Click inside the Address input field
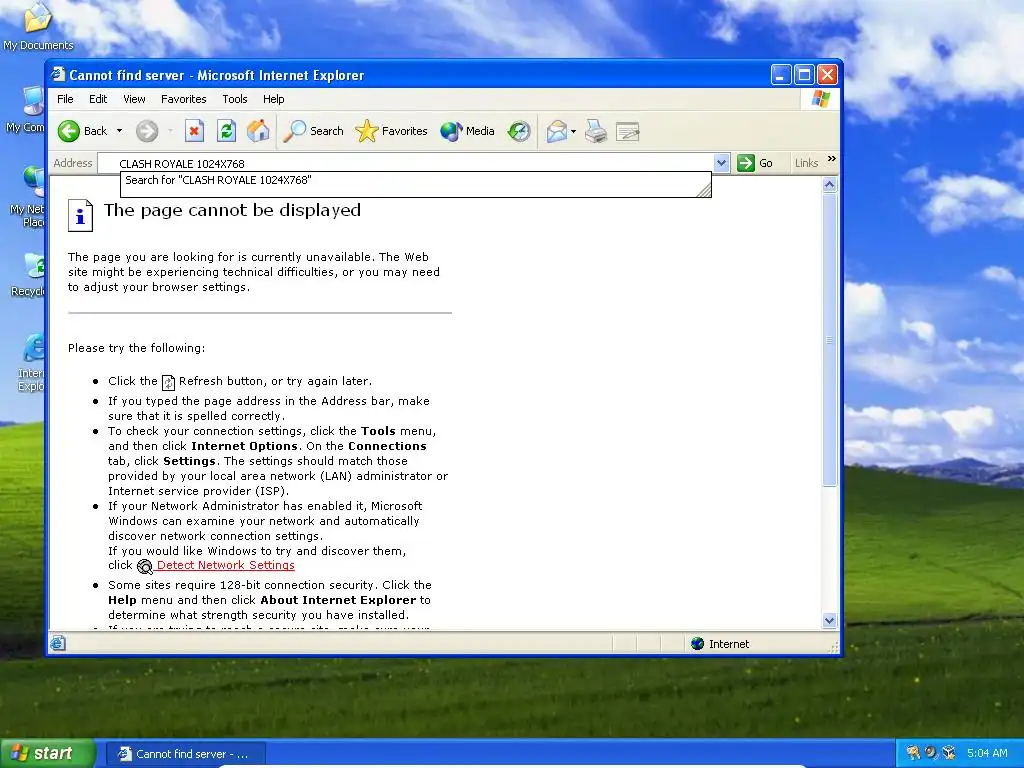 click(405, 163)
